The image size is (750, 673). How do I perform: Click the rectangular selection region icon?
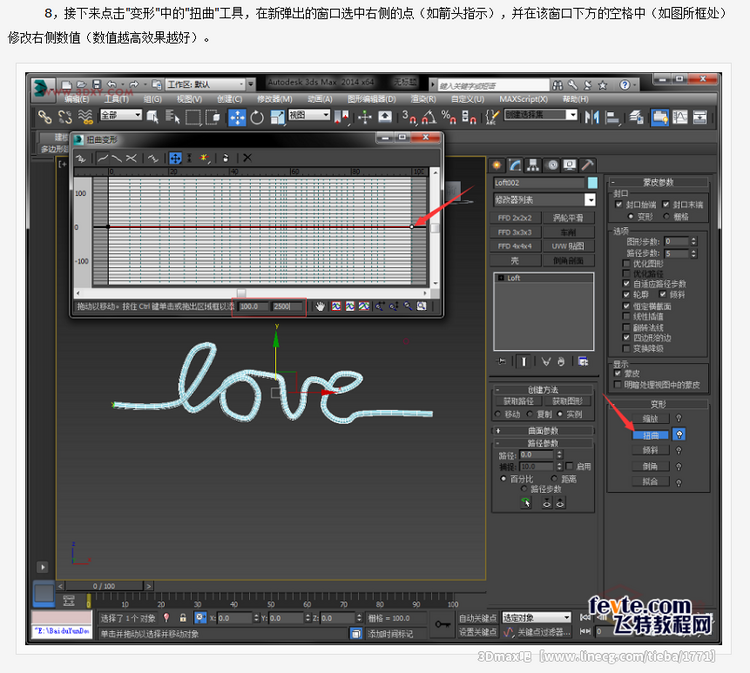(x=193, y=117)
